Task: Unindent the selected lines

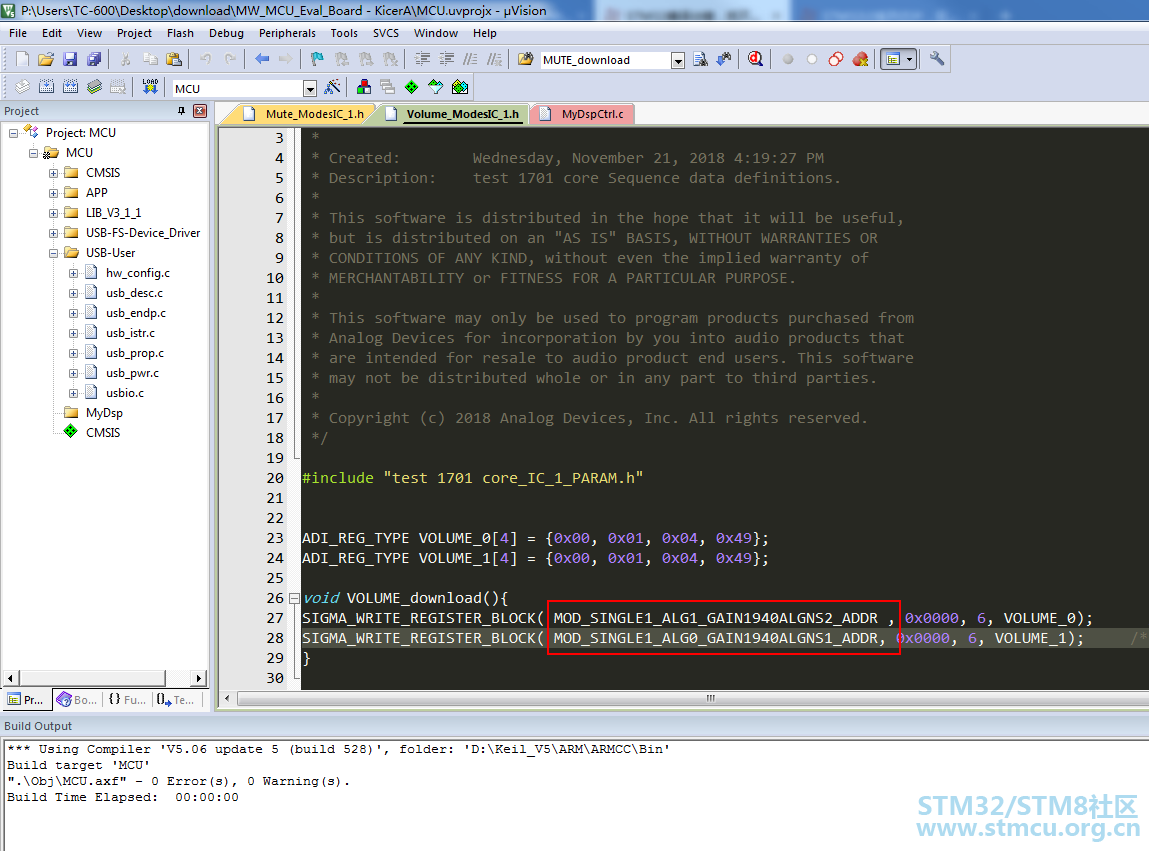Action: (x=447, y=59)
